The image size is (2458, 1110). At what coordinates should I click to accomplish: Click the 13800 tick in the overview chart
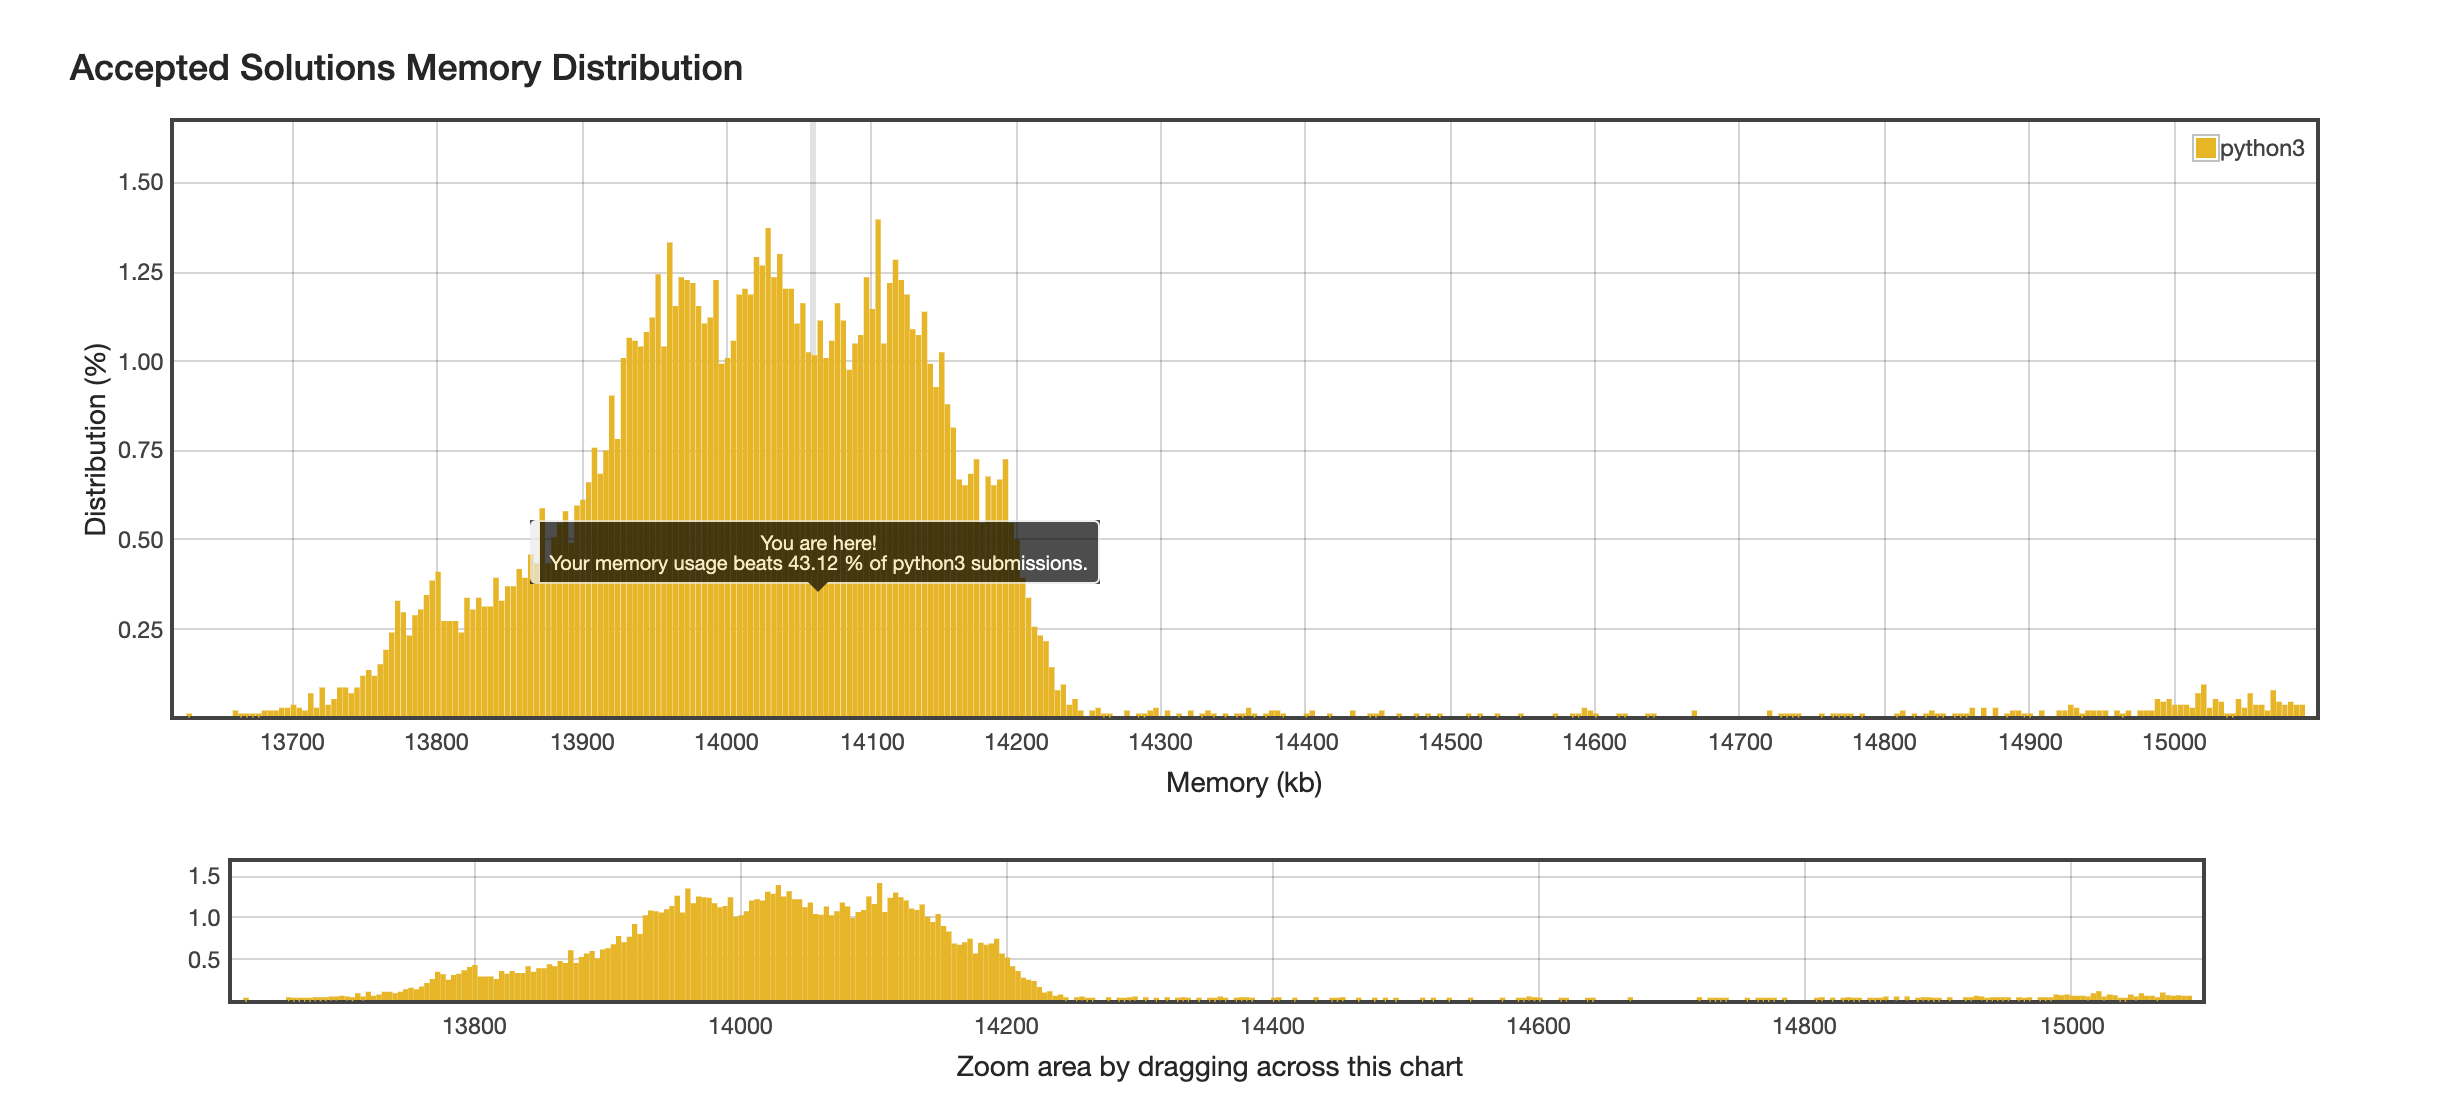coord(474,1026)
